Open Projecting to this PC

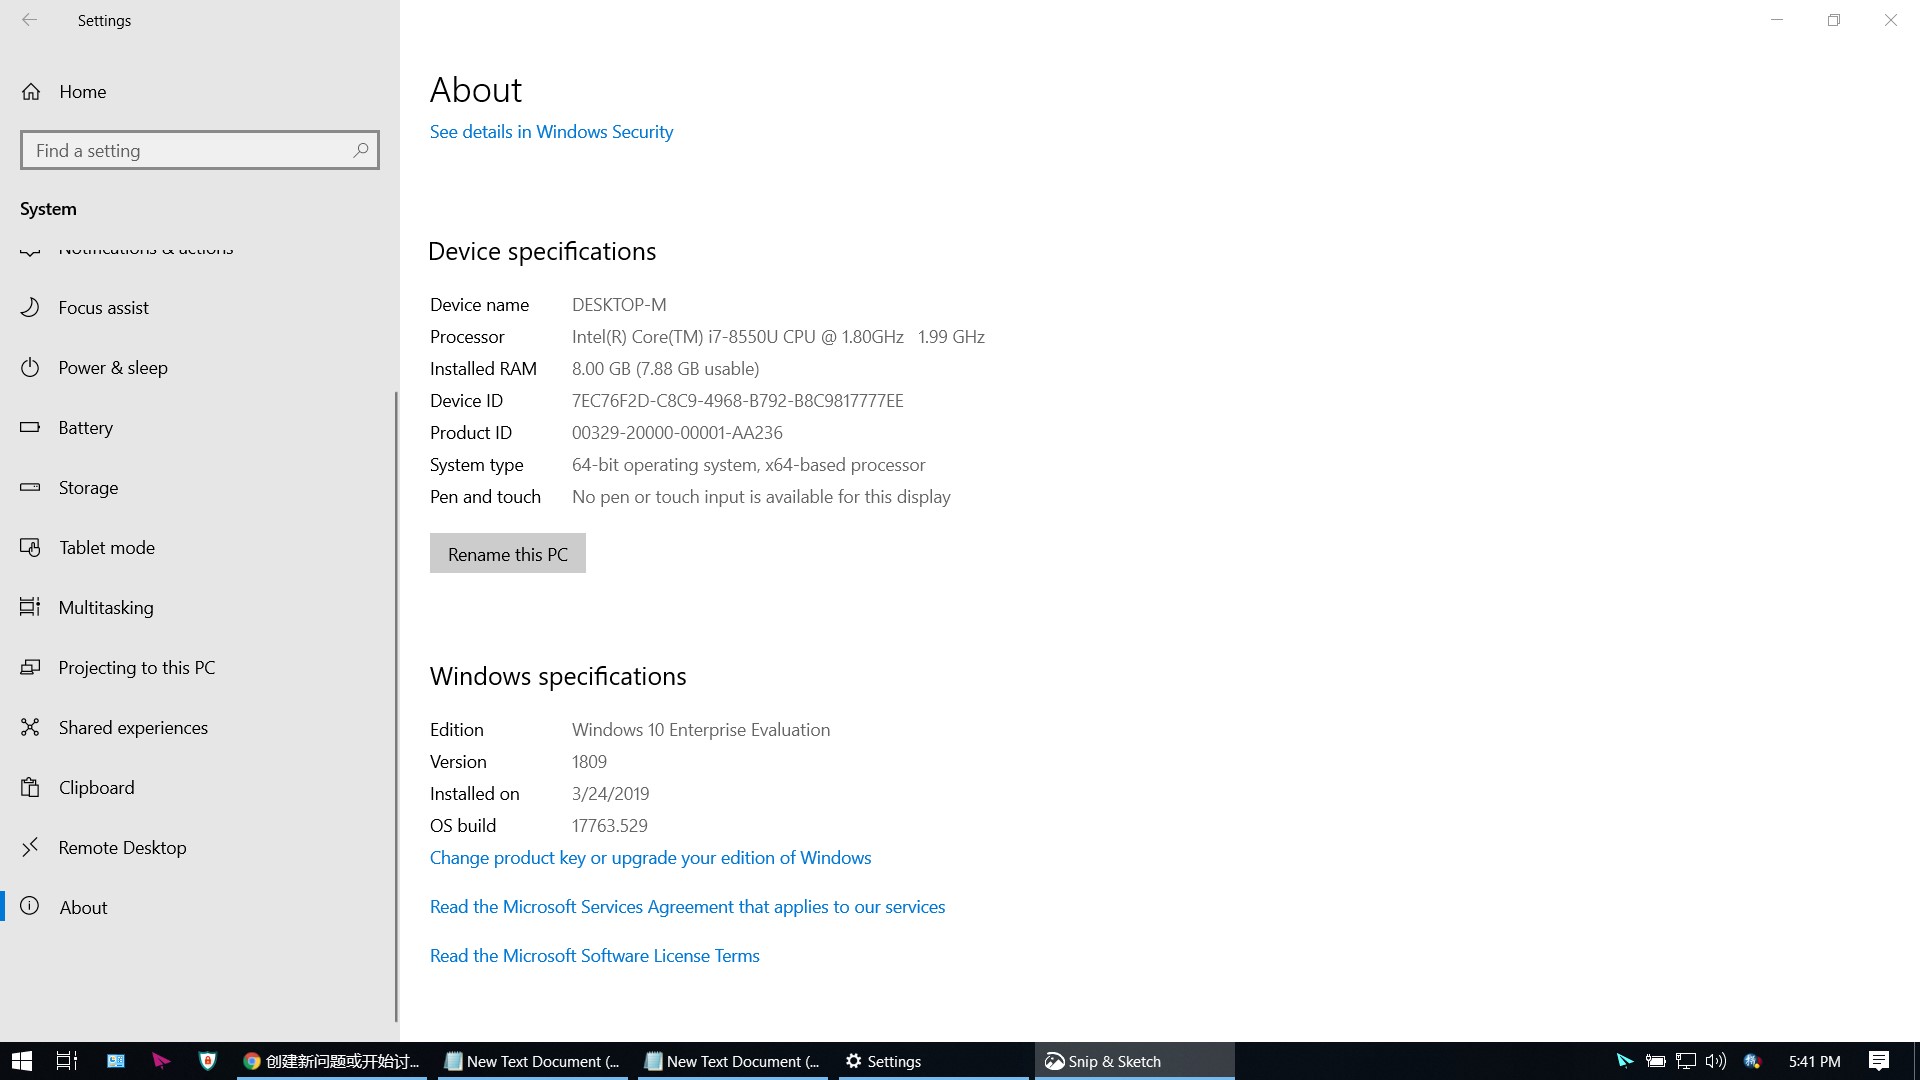198,668
